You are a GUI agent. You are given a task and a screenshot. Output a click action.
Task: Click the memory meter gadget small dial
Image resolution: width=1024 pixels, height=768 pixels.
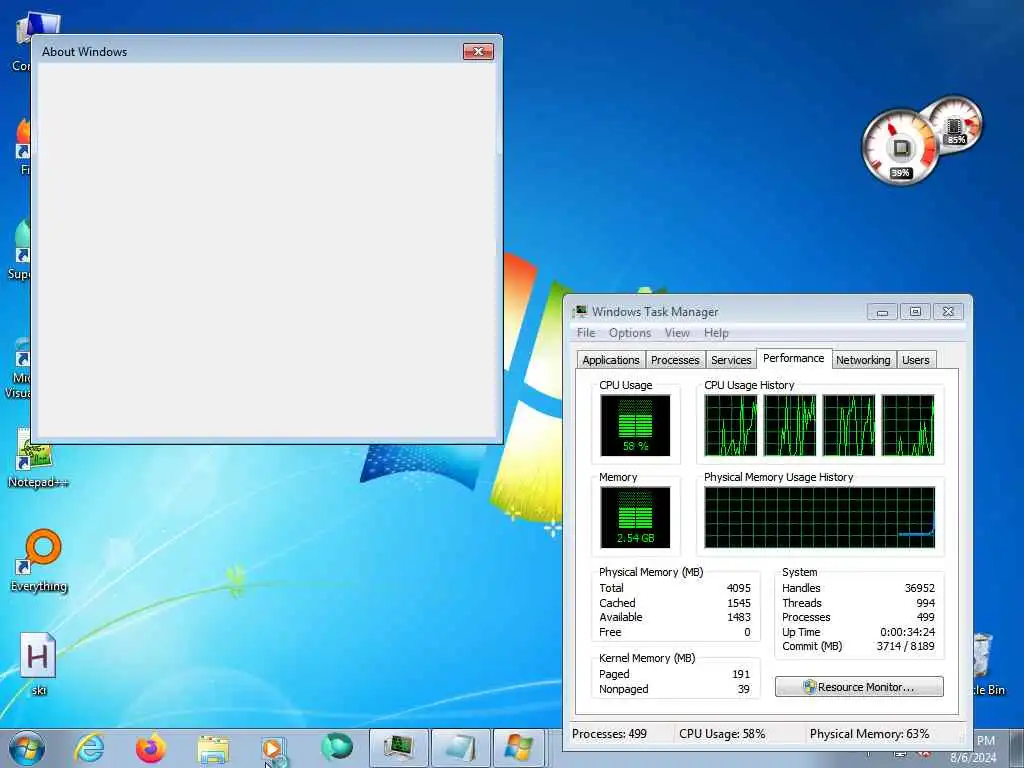[x=955, y=124]
